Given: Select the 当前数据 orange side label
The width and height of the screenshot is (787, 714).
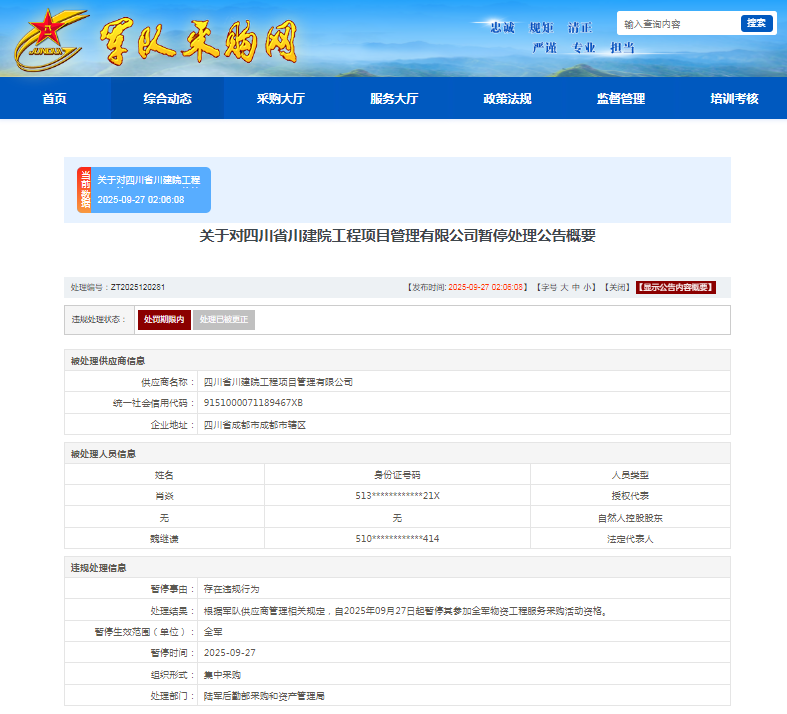Looking at the screenshot, I should point(85,190).
